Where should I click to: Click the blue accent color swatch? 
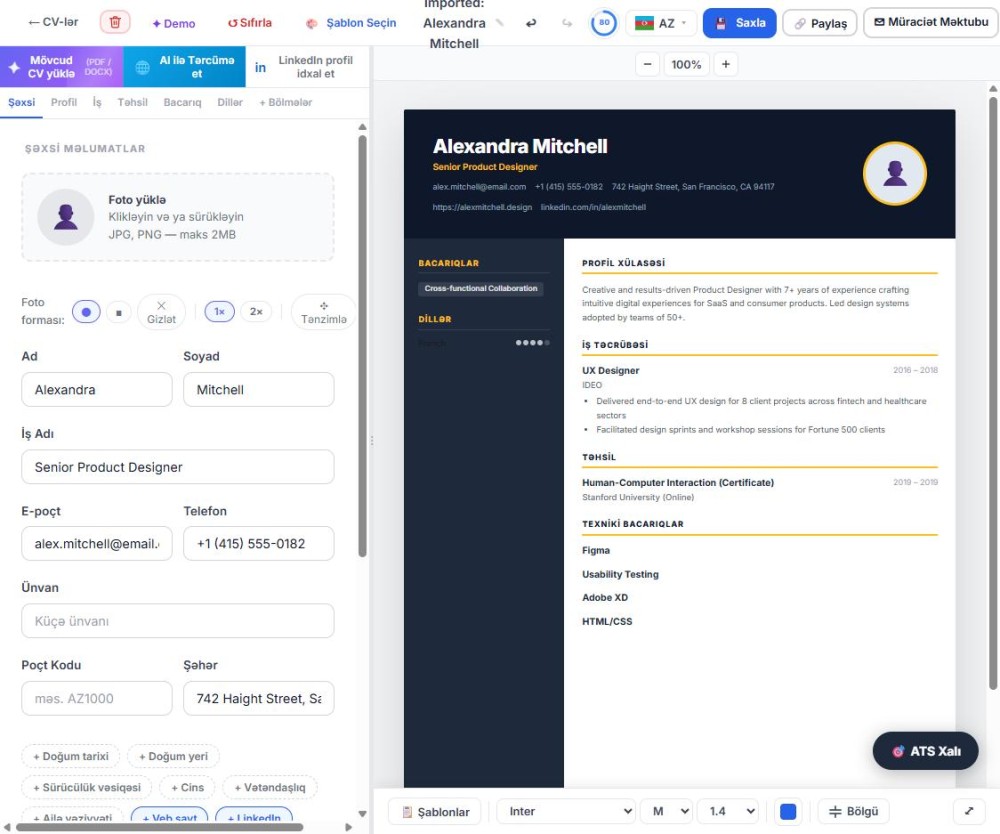(788, 811)
